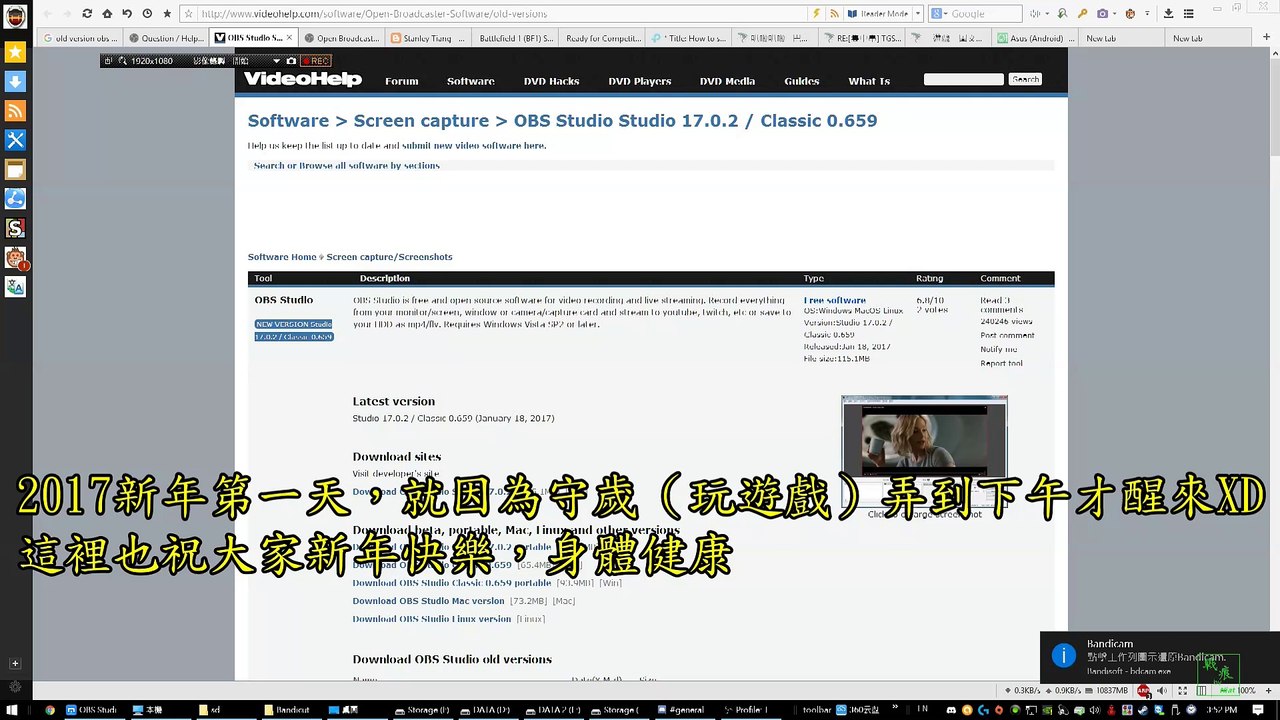Open the DVD Media menu
Screen dimensions: 1280x720
pos(727,81)
